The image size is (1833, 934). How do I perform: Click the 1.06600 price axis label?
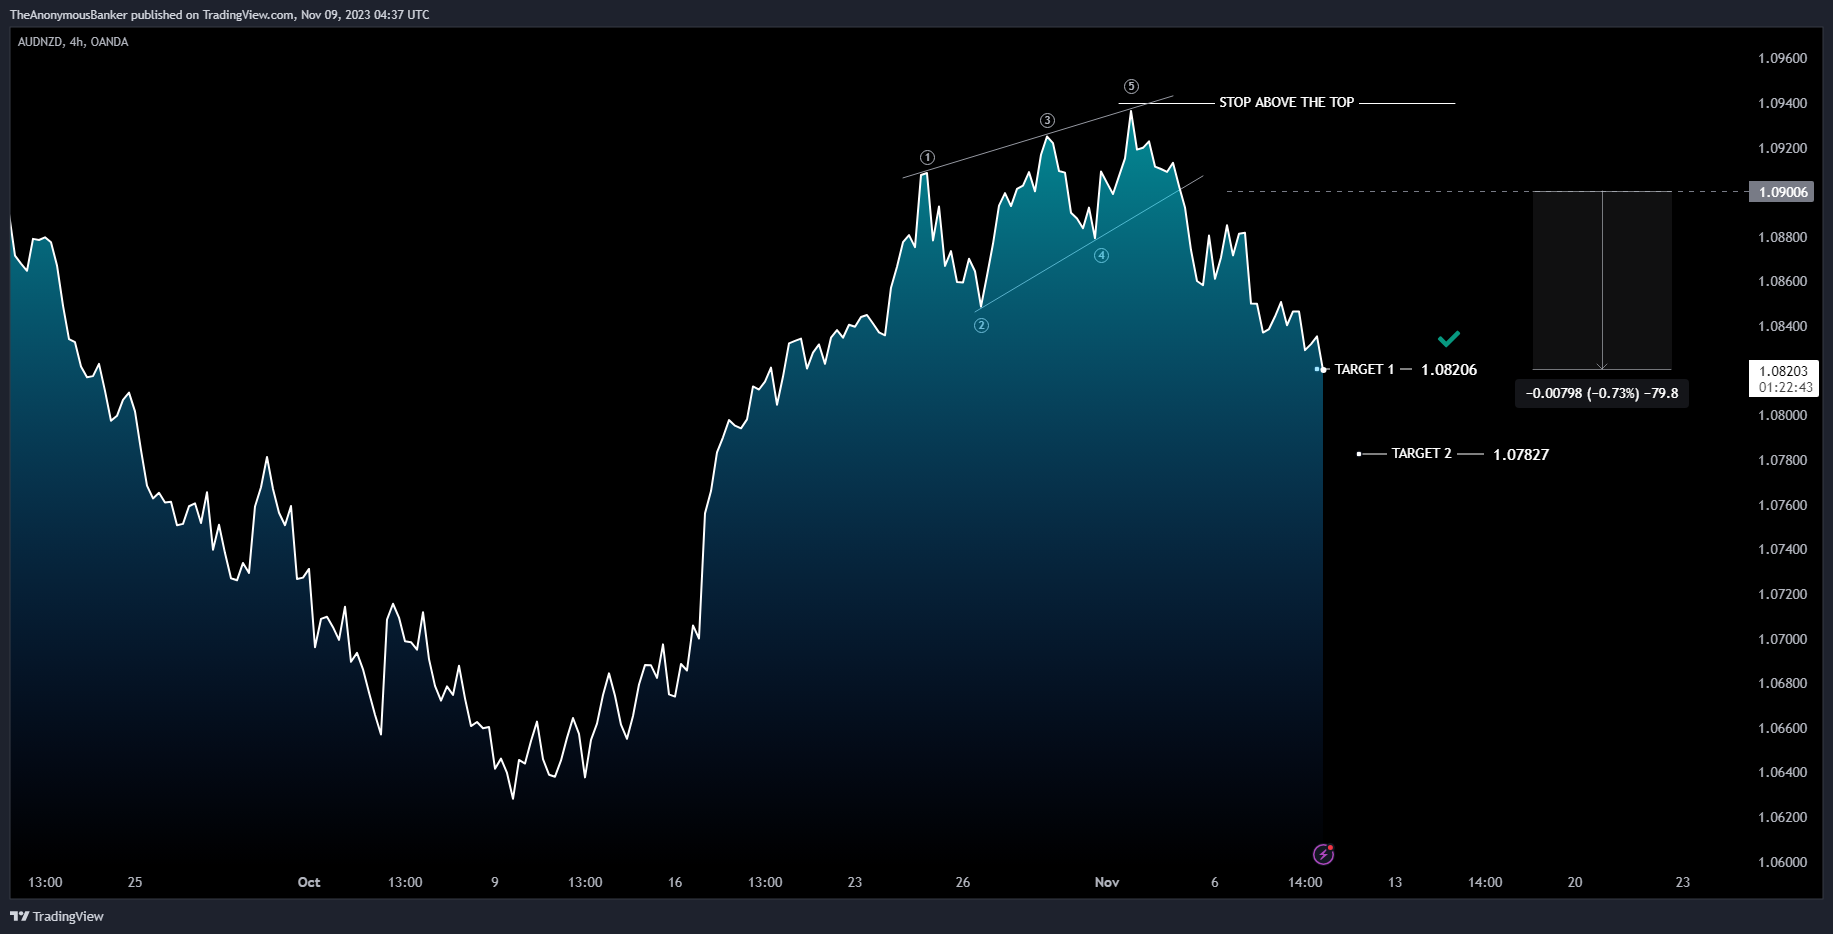pyautogui.click(x=1782, y=728)
